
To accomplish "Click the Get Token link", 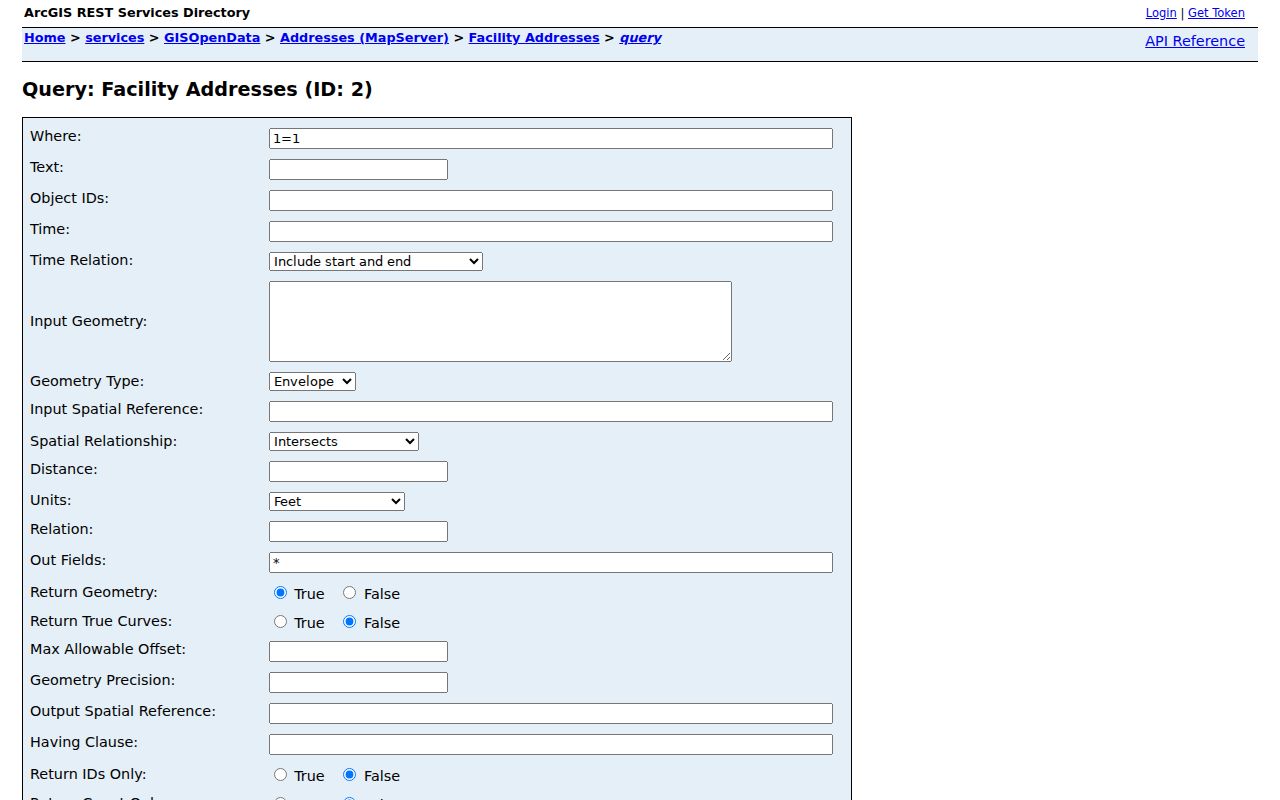I will (x=1216, y=13).
